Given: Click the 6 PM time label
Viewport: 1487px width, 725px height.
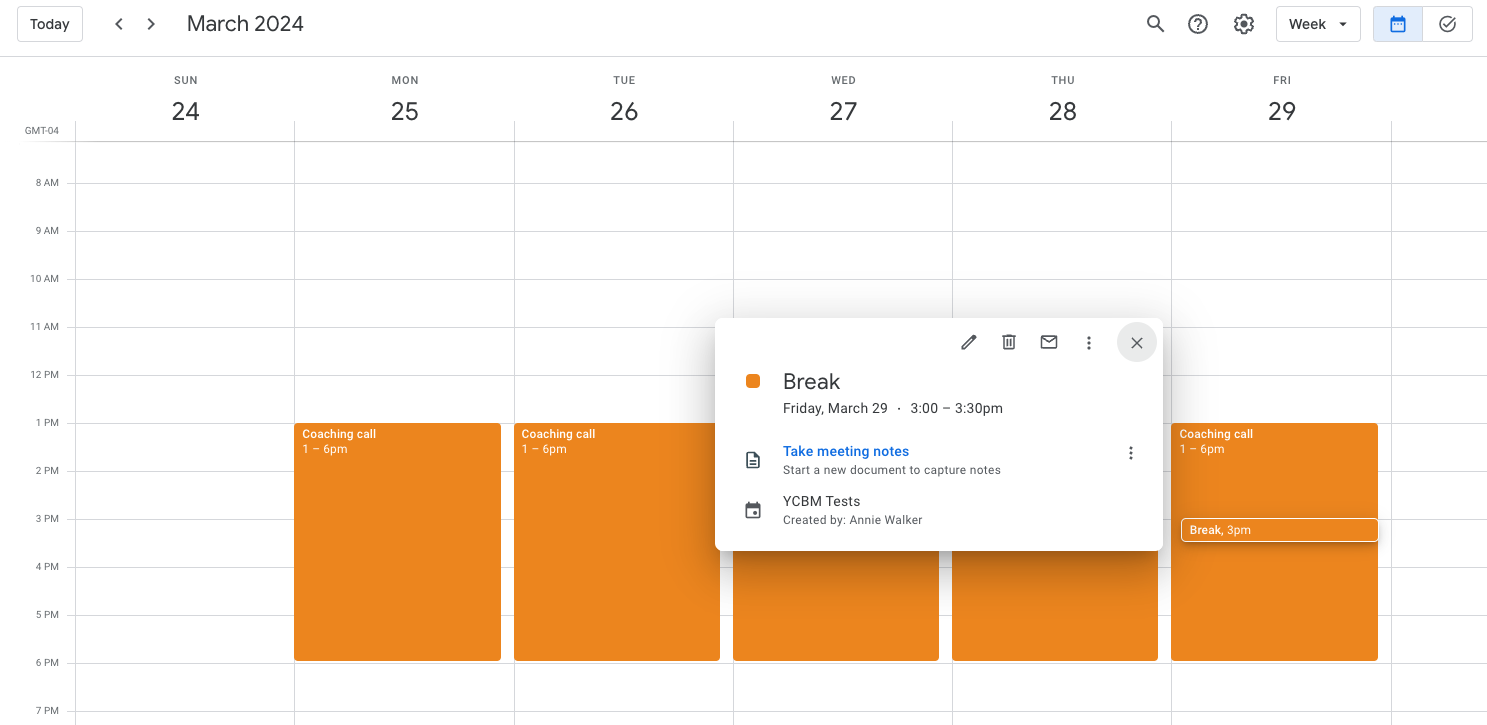Looking at the screenshot, I should point(47,663).
